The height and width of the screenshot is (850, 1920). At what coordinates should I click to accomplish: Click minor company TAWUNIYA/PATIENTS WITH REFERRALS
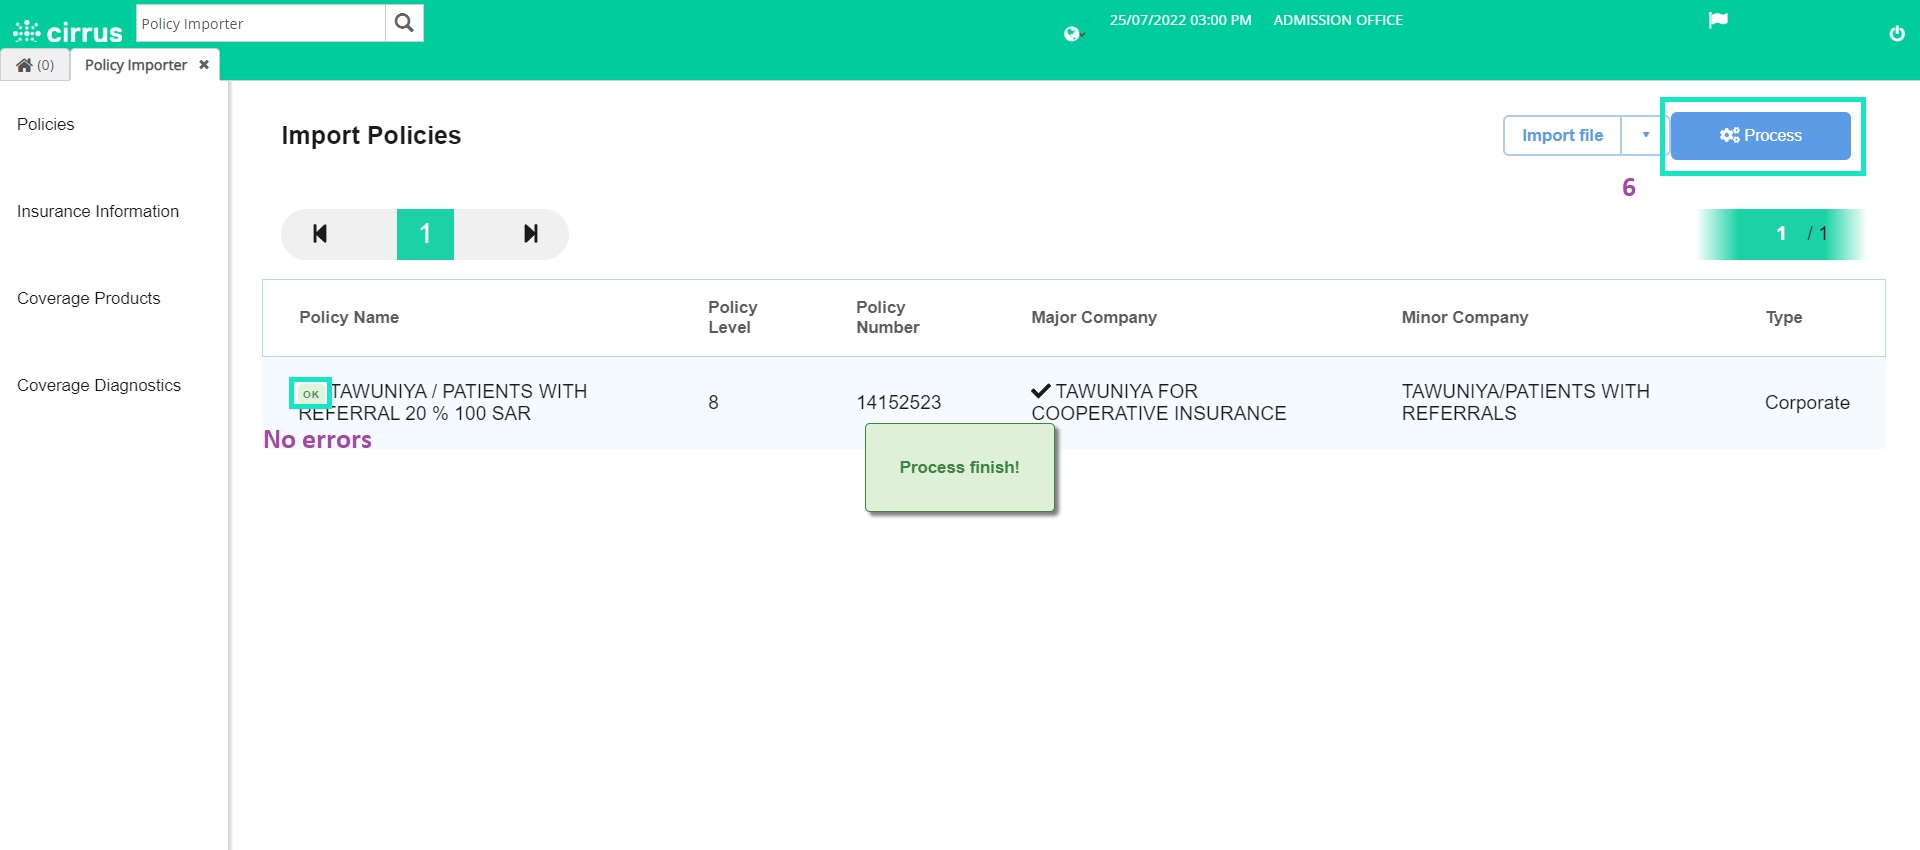coord(1526,402)
